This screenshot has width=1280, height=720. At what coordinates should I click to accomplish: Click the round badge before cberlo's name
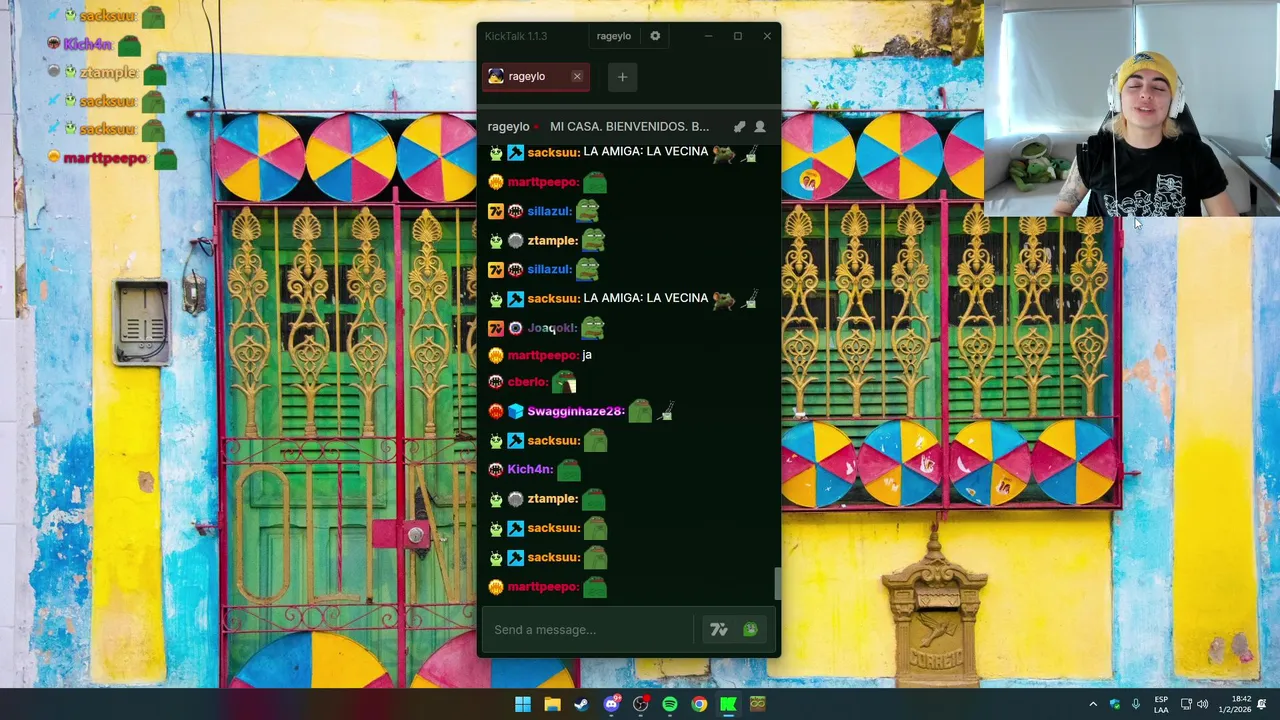click(495, 382)
